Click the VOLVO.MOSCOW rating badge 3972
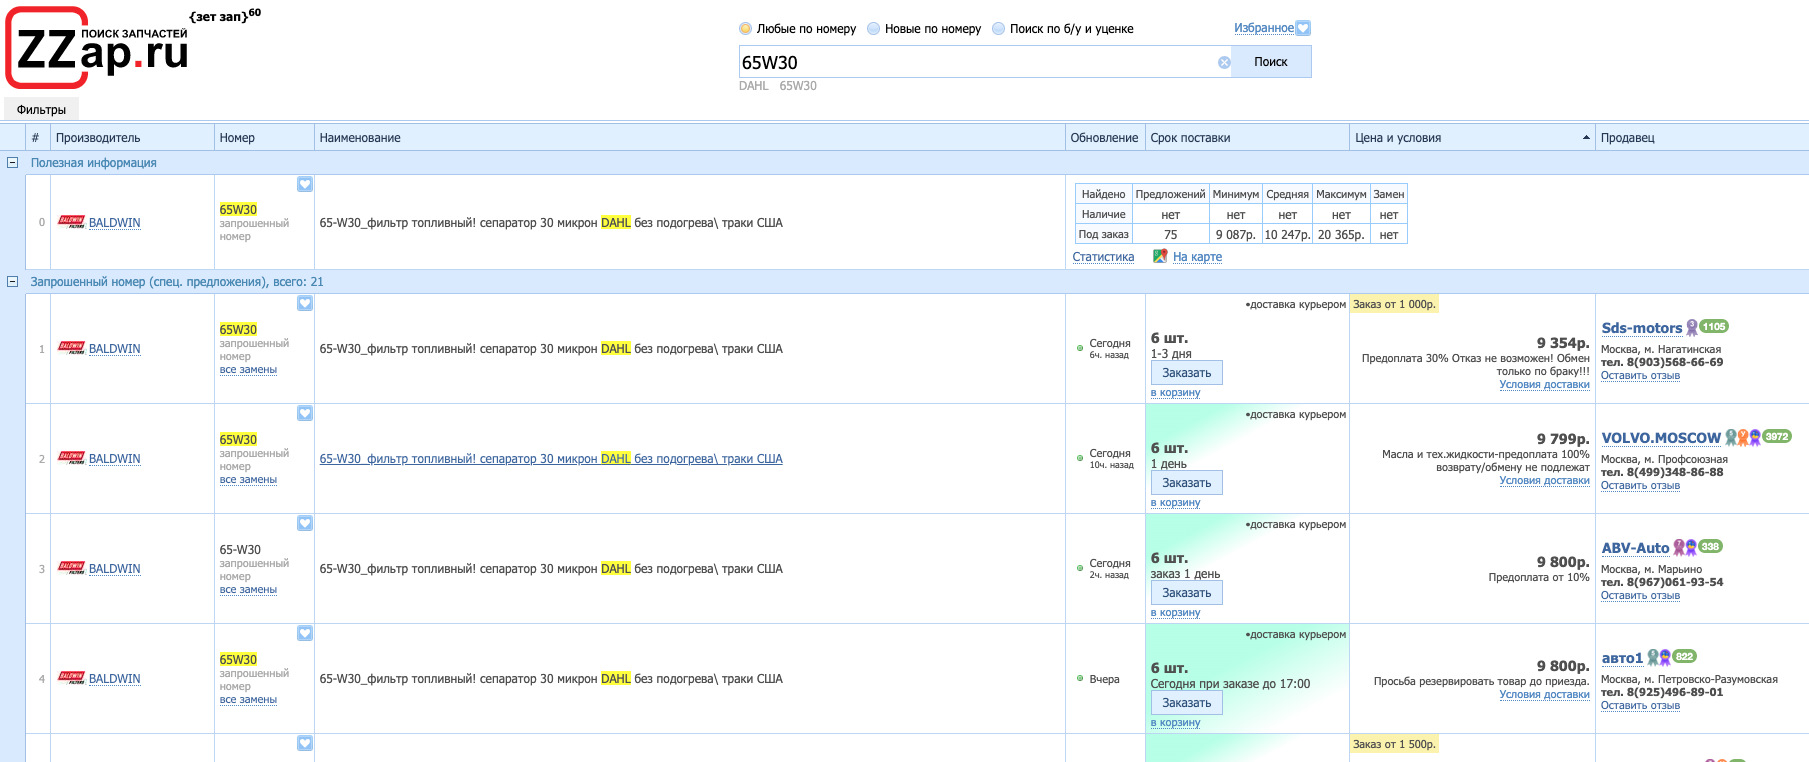The image size is (1809, 762). [x=1777, y=436]
